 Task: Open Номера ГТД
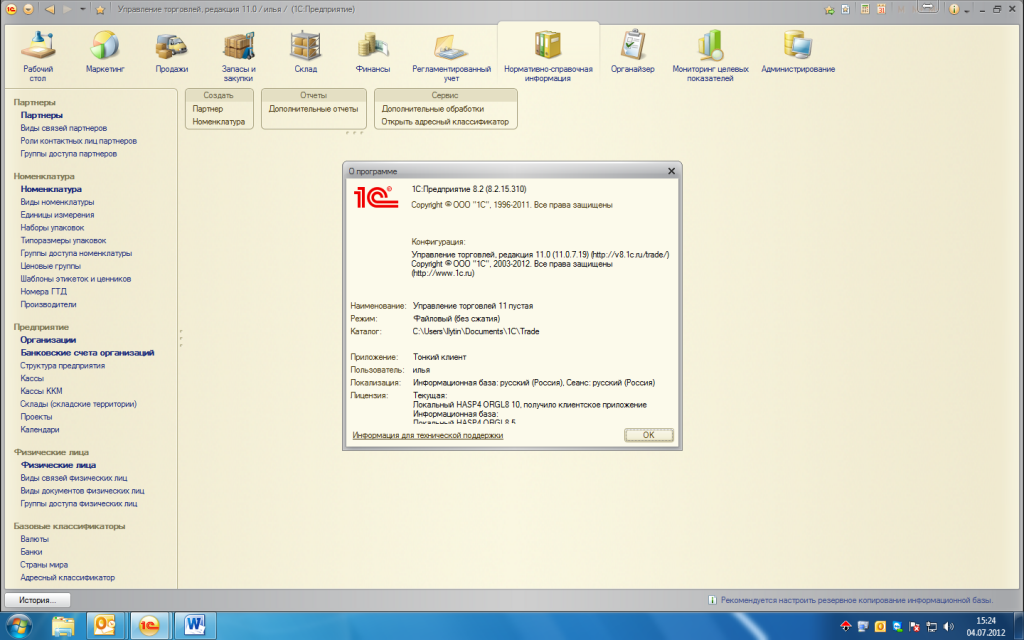[x=43, y=292]
